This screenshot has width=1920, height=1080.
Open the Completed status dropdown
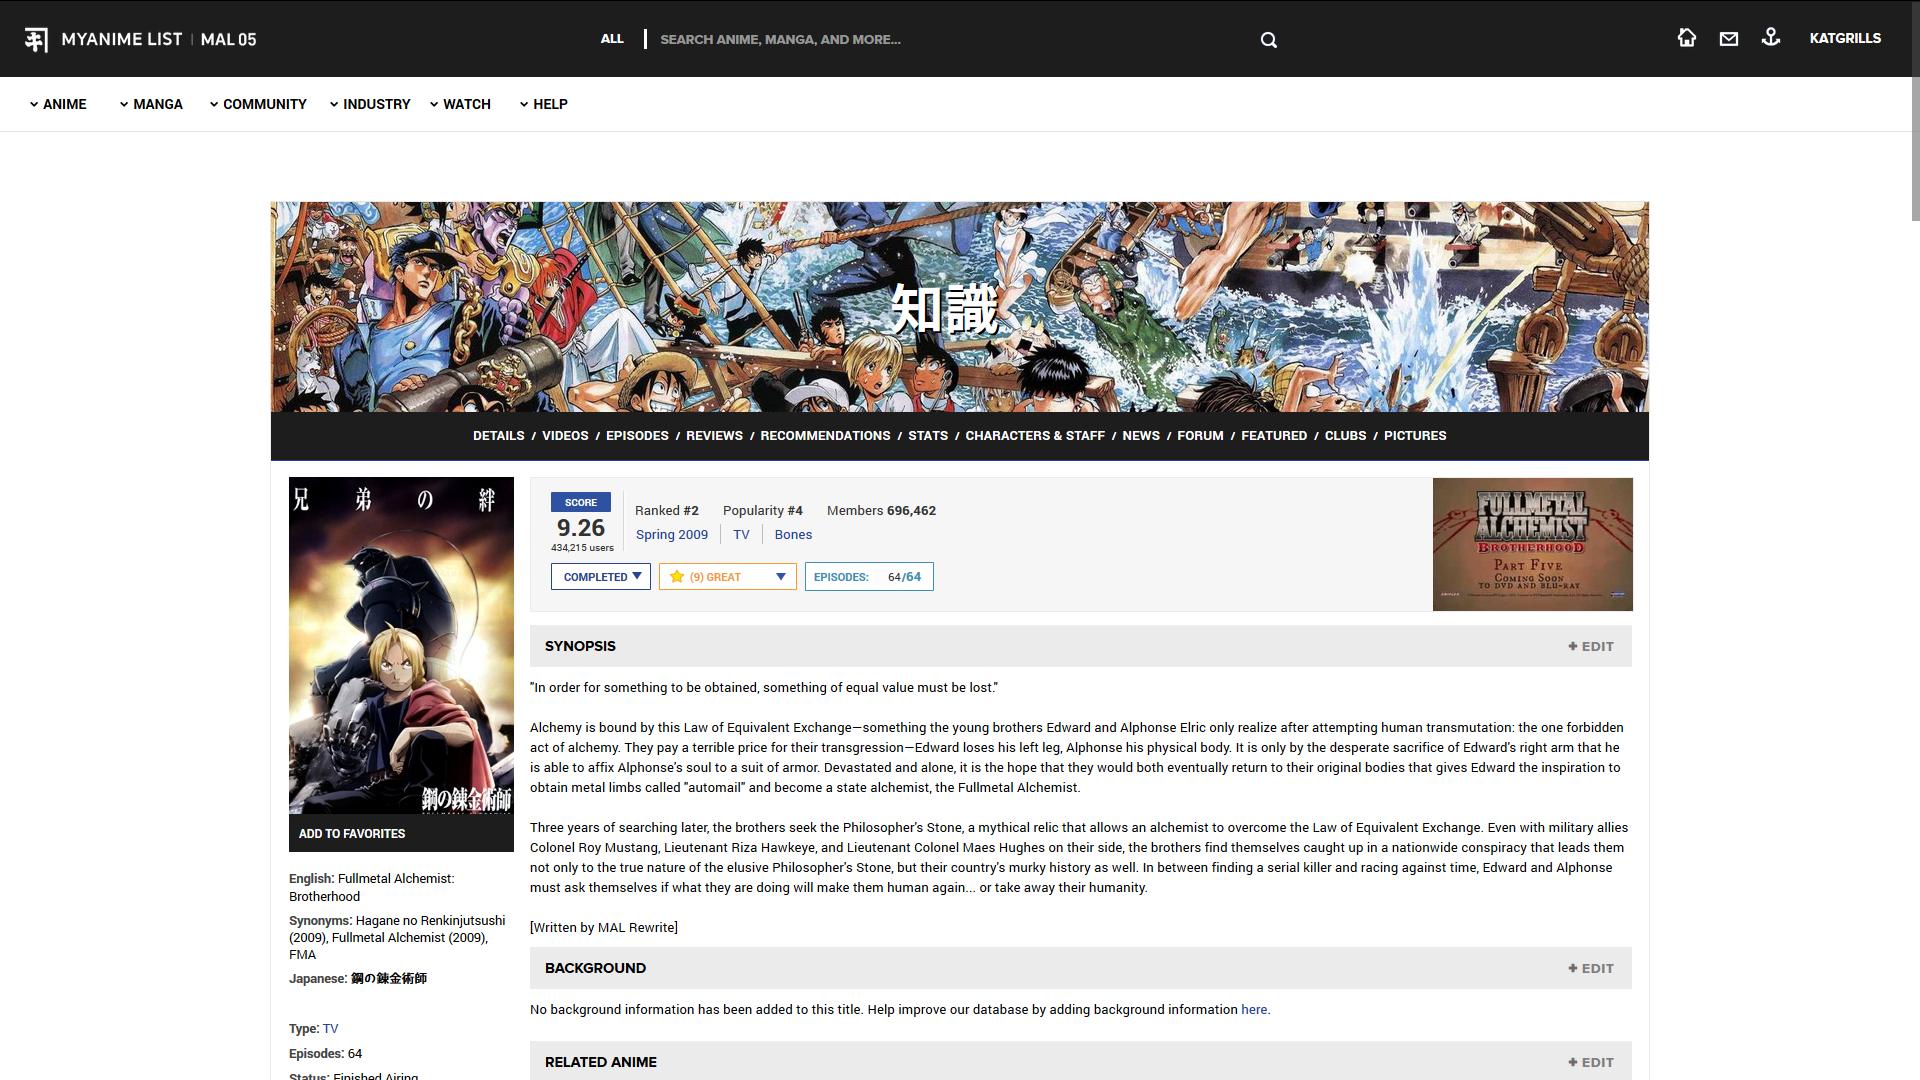point(600,577)
